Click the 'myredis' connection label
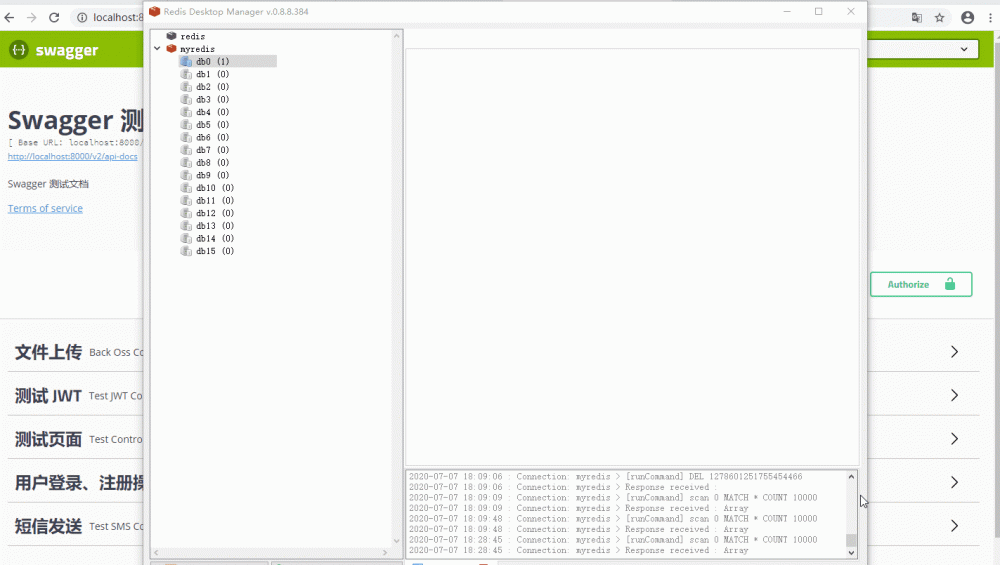 pos(197,49)
